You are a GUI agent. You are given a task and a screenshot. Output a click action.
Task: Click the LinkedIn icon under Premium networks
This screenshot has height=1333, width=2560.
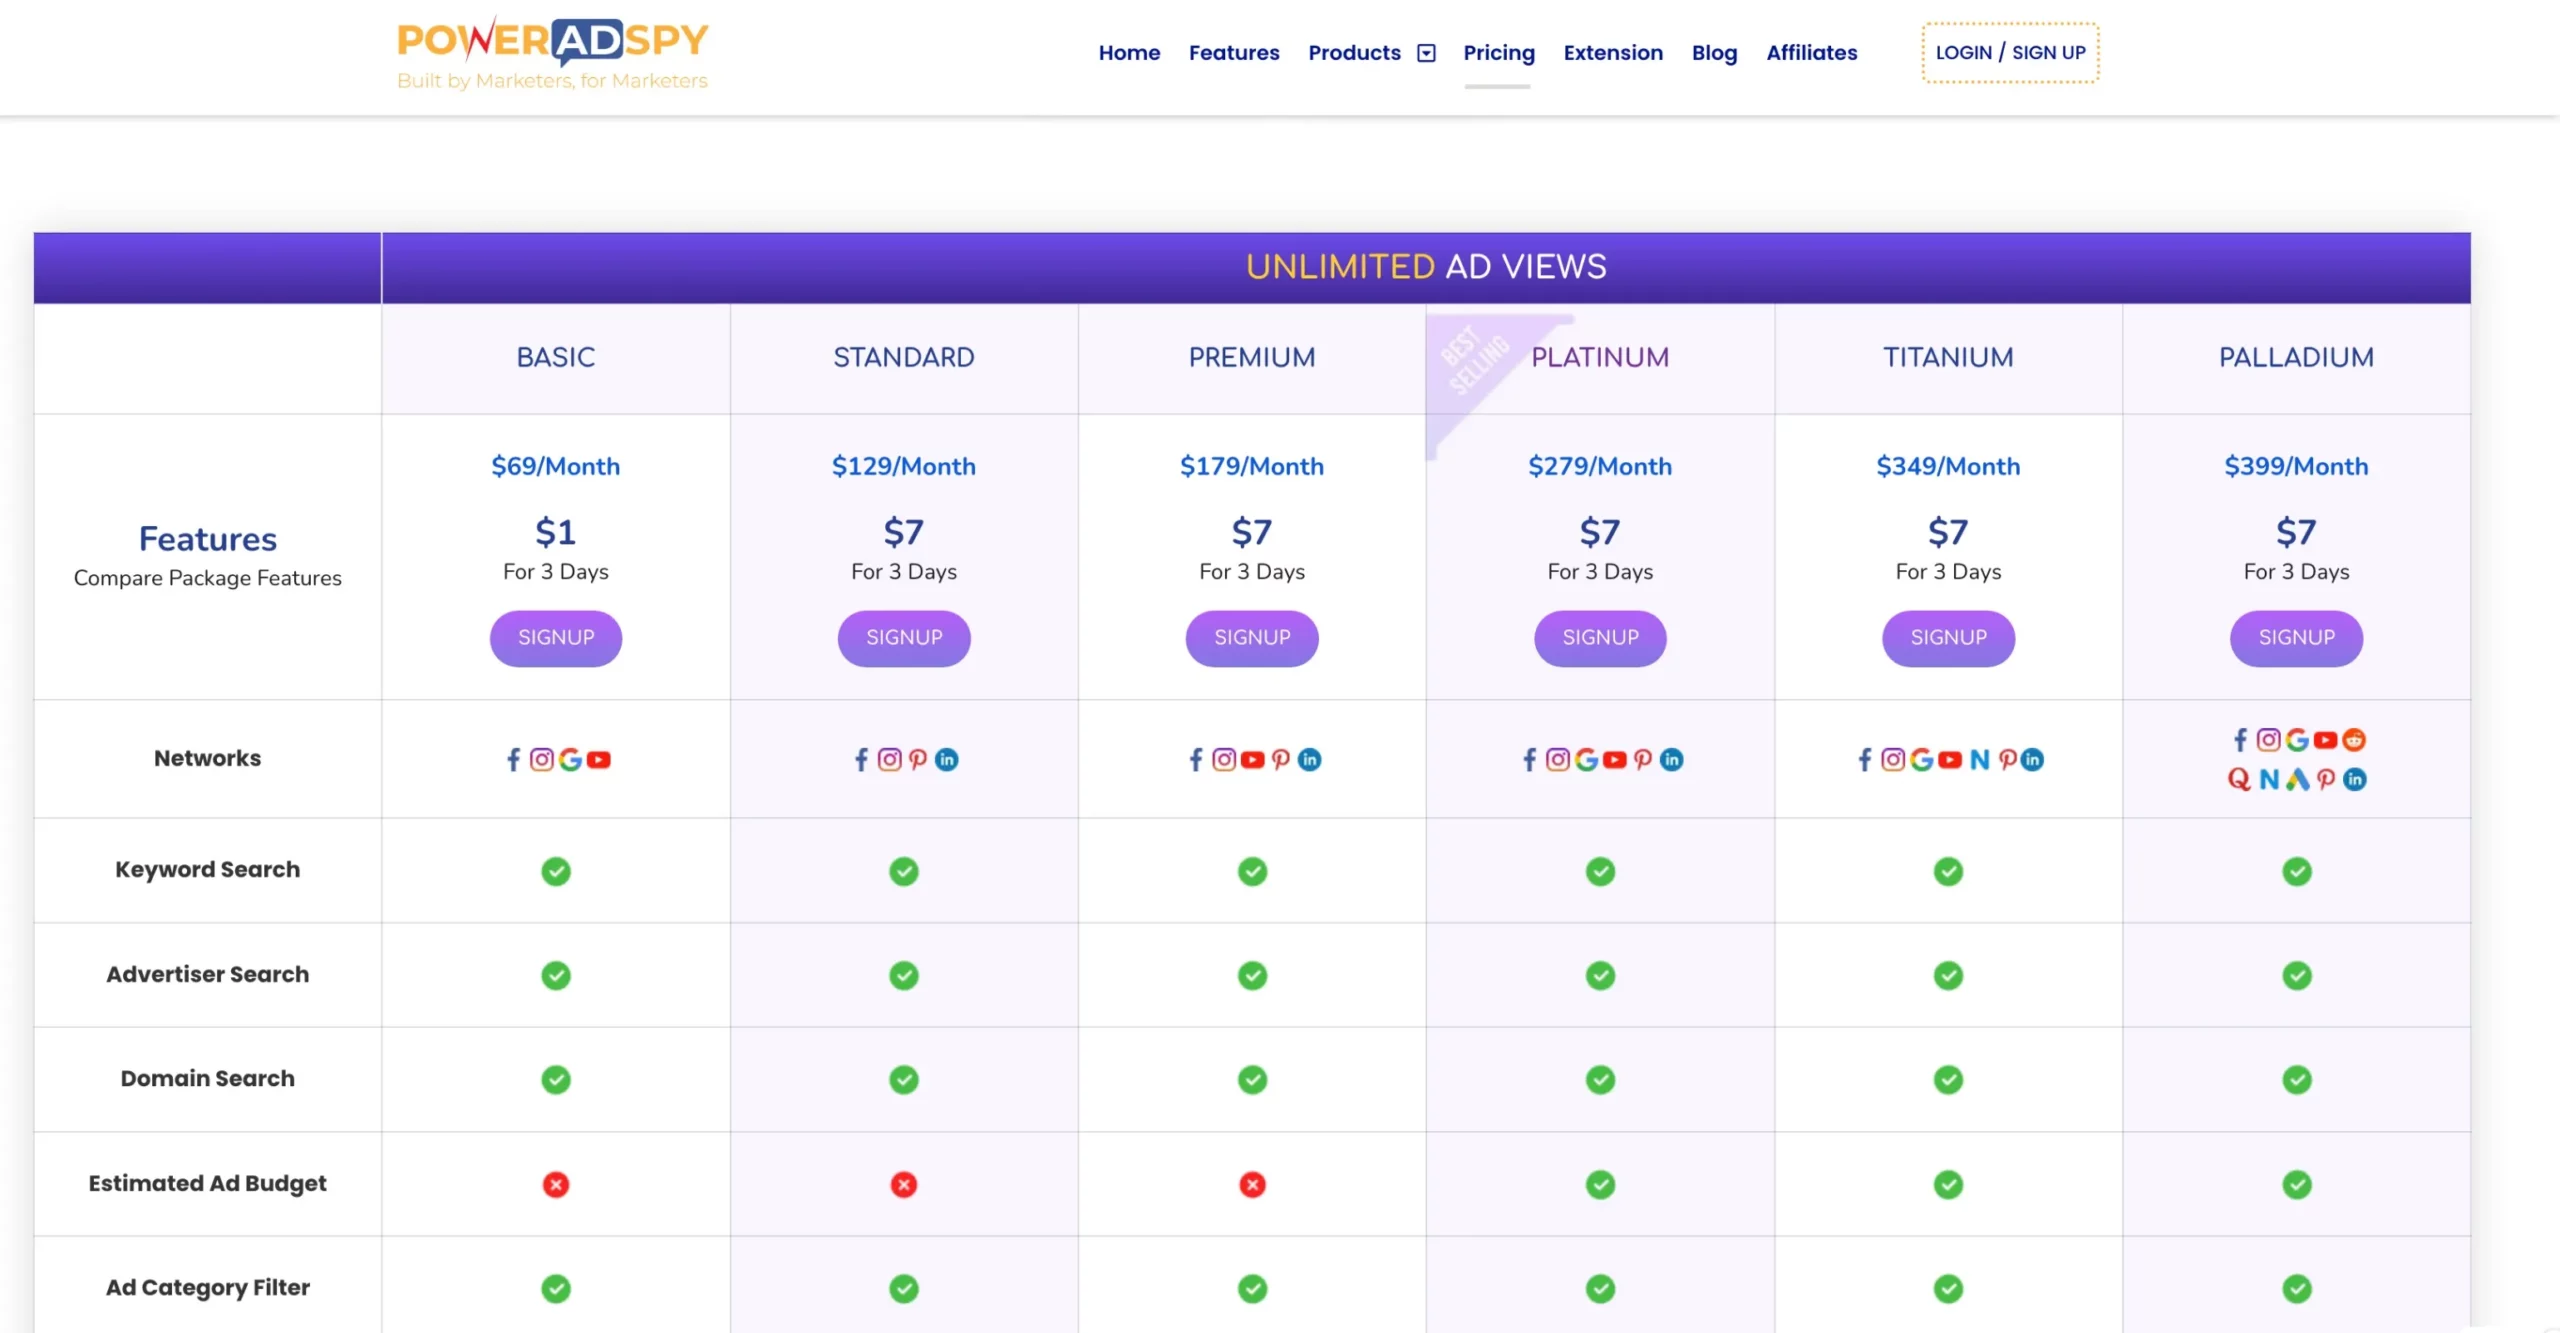[1311, 759]
